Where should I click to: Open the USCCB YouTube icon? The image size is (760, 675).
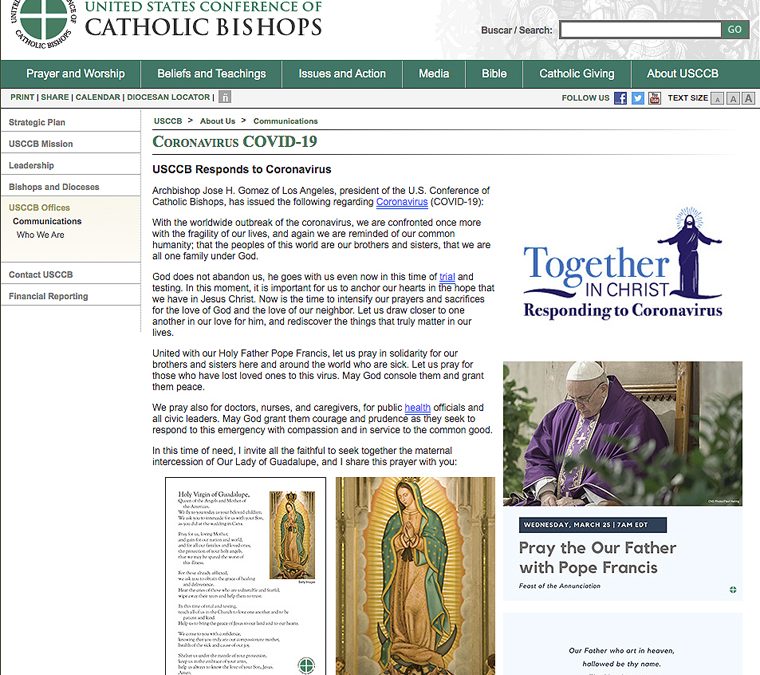point(654,98)
